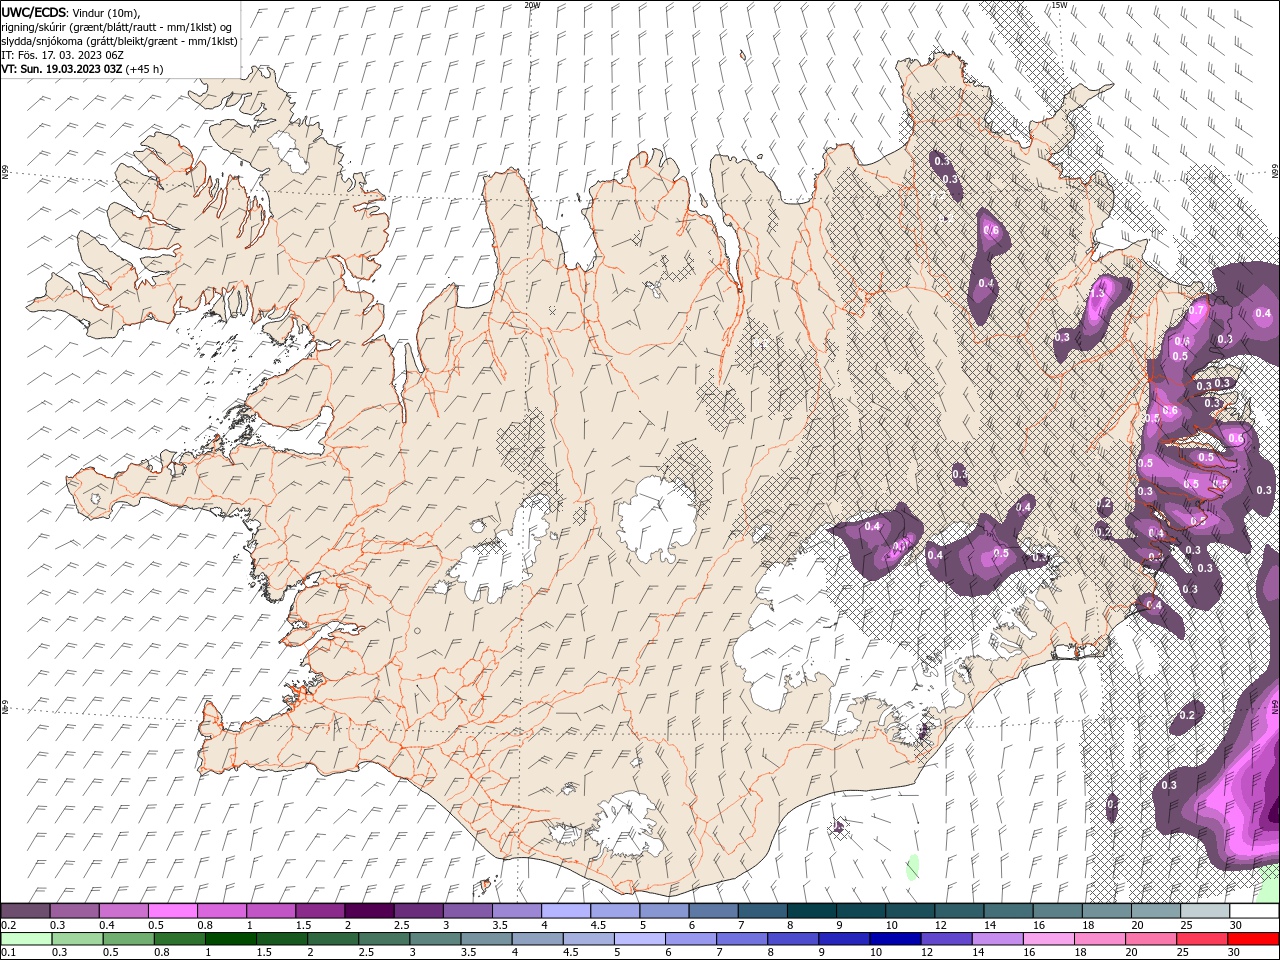This screenshot has height=960, width=1280.
Task: Select the white snow legend swatch labelled 30
Action: [1254, 911]
